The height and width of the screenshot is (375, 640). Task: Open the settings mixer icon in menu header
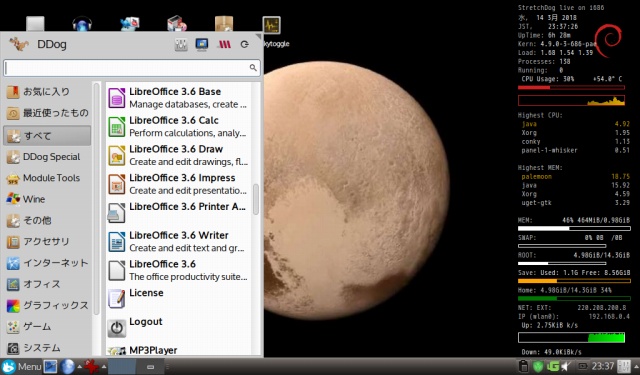(x=181, y=44)
